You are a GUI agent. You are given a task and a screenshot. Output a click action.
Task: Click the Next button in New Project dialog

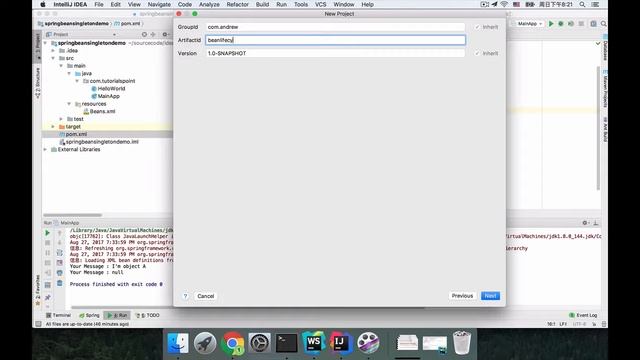tap(490, 296)
